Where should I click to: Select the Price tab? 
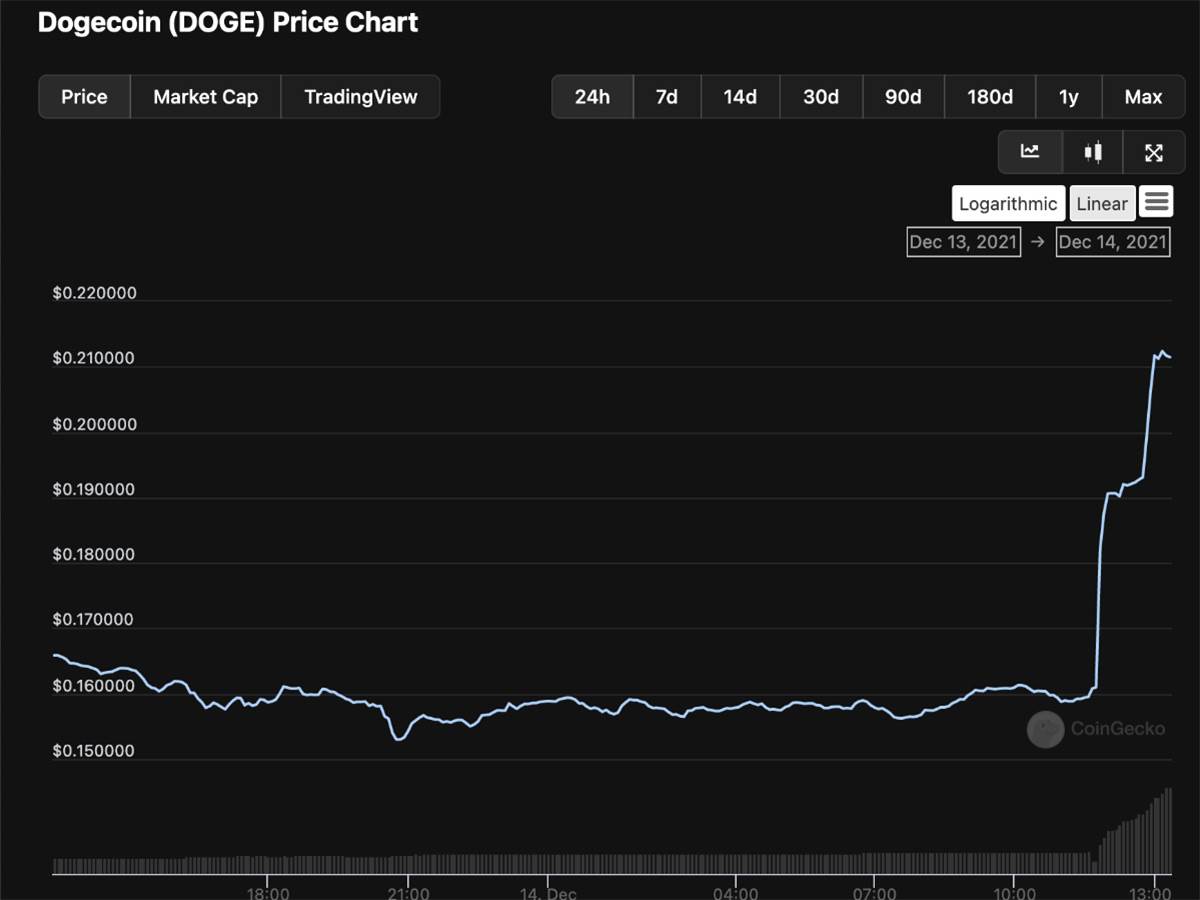(x=84, y=96)
